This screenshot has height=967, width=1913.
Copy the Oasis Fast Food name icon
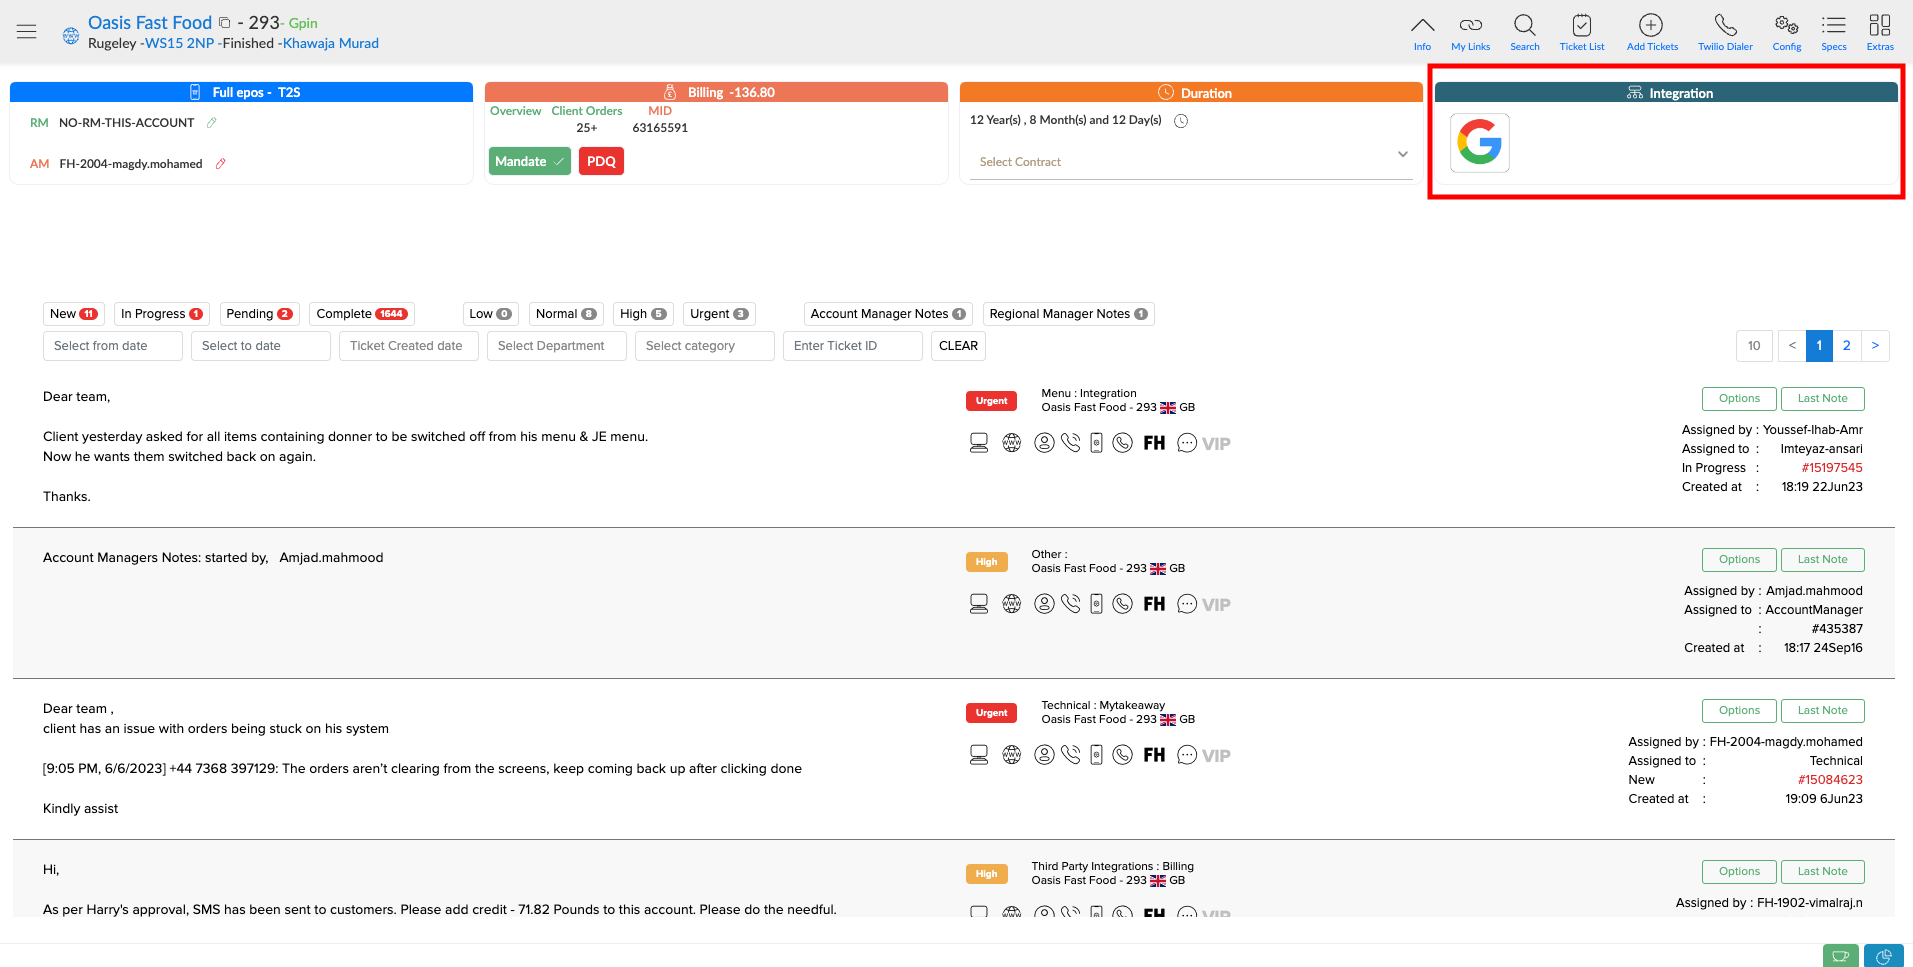(225, 22)
